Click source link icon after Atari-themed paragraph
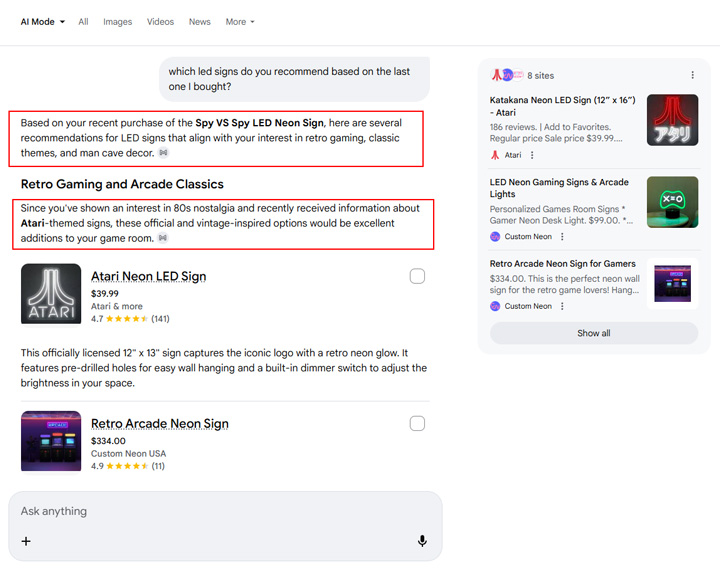This screenshot has width=720, height=571. pyautogui.click(x=163, y=238)
